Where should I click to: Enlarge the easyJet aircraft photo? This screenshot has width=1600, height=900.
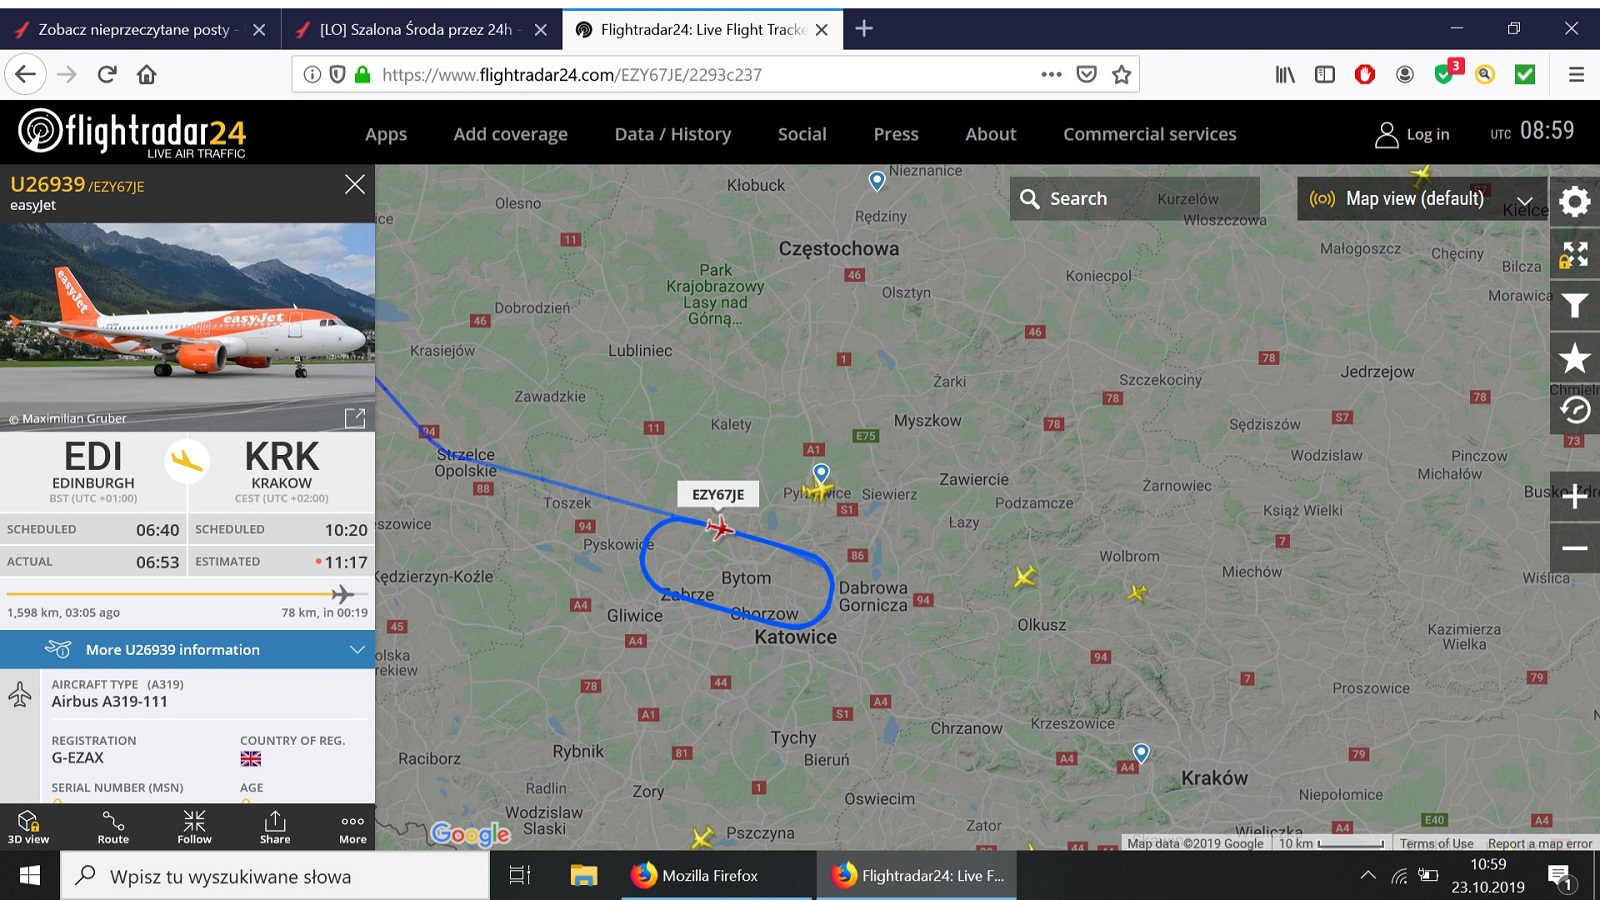(355, 418)
